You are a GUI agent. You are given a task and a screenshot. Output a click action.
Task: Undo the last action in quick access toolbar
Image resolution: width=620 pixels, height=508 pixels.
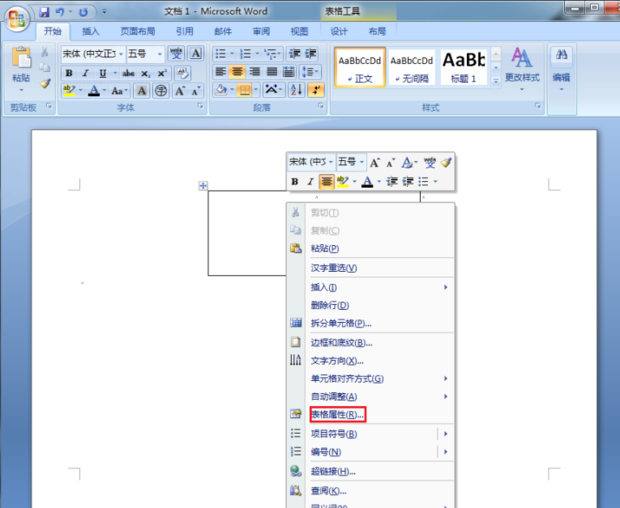tap(59, 12)
